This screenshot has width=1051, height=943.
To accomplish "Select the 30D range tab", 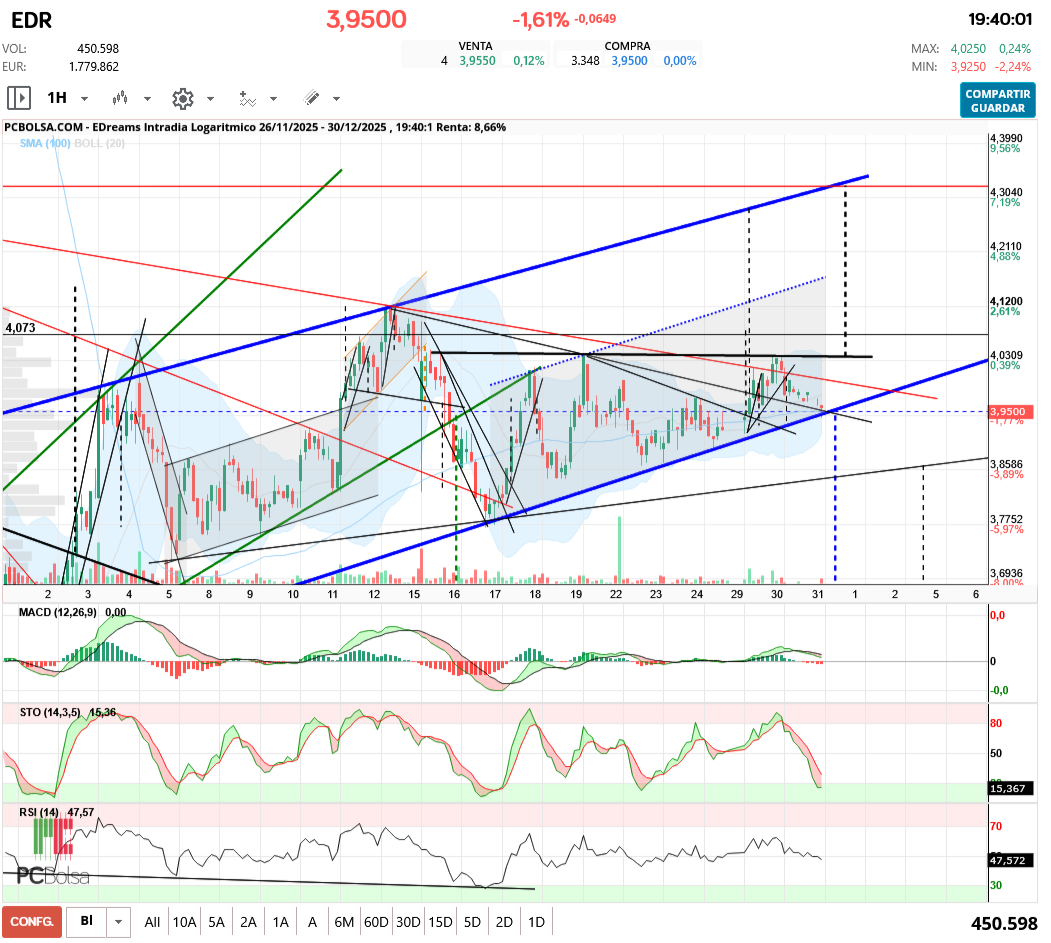I will [408, 922].
